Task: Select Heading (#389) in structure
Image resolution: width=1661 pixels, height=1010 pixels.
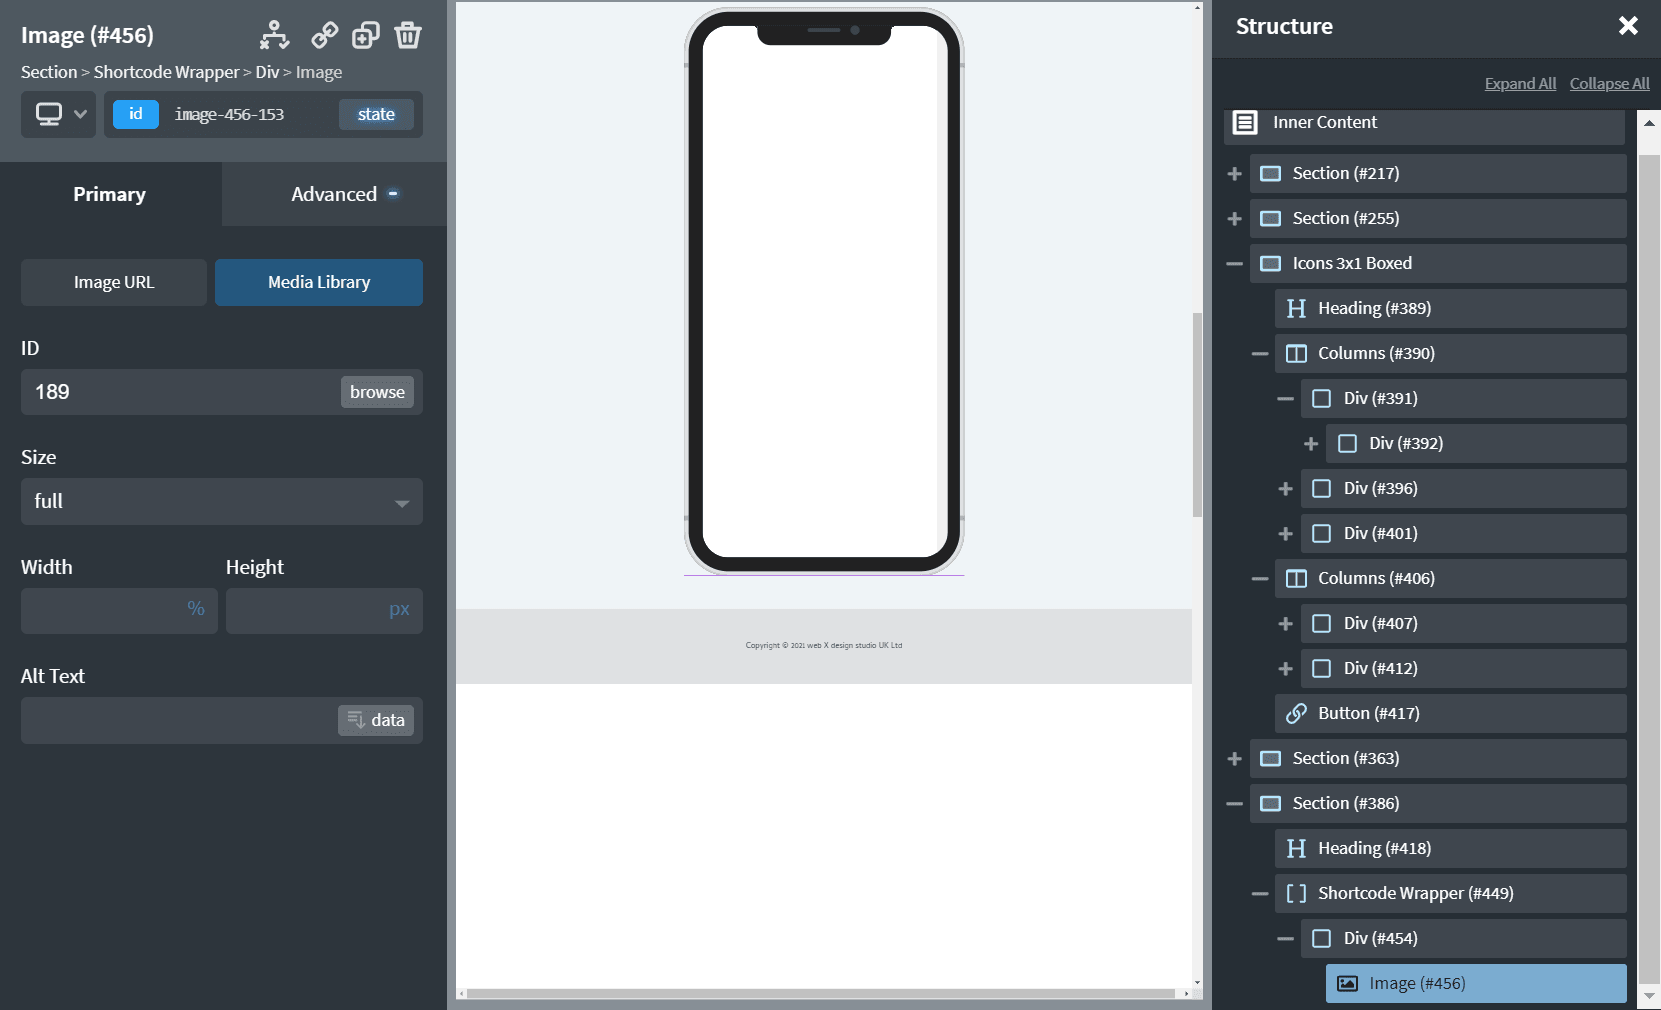Action: (x=1450, y=308)
